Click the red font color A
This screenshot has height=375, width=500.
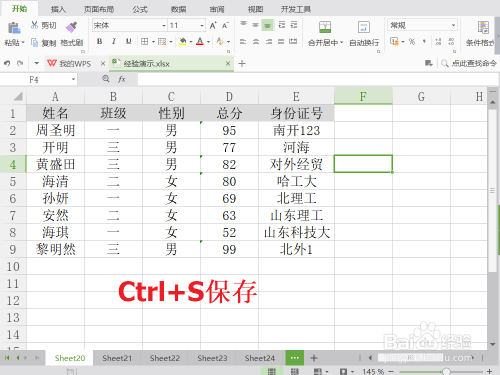[200, 42]
